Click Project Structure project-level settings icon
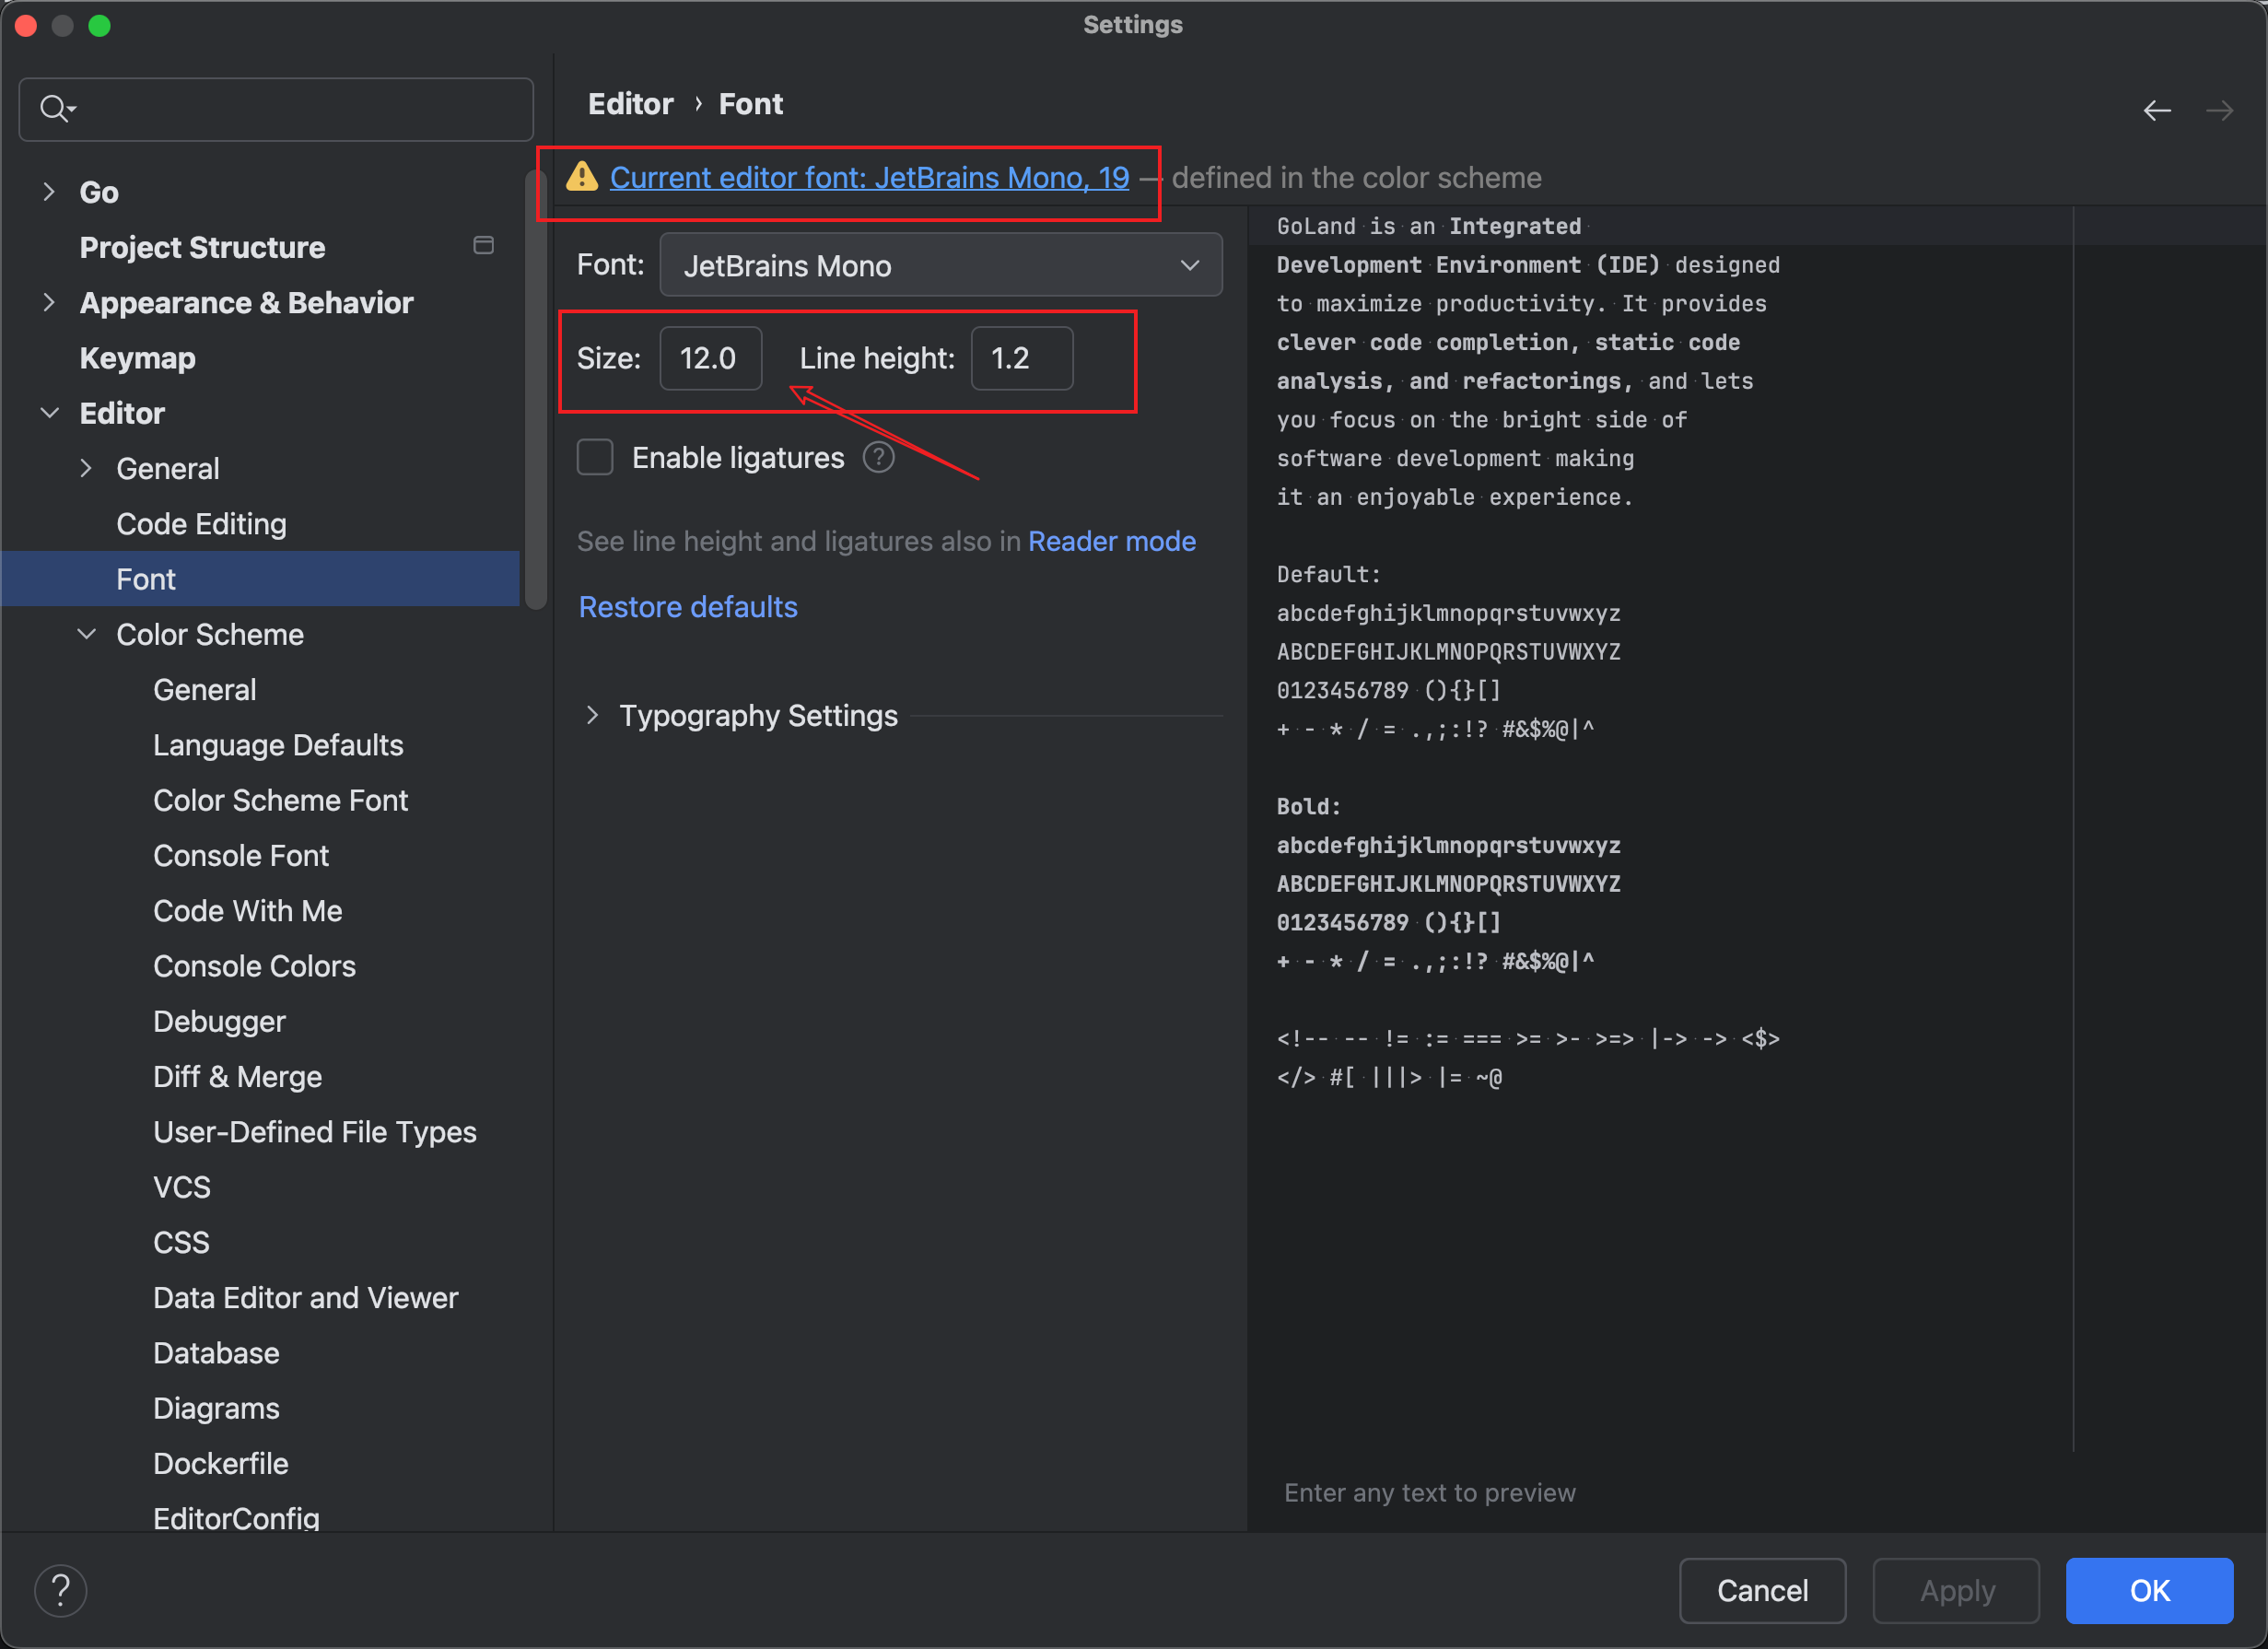Screen dimensions: 2268x1649 pos(483,246)
